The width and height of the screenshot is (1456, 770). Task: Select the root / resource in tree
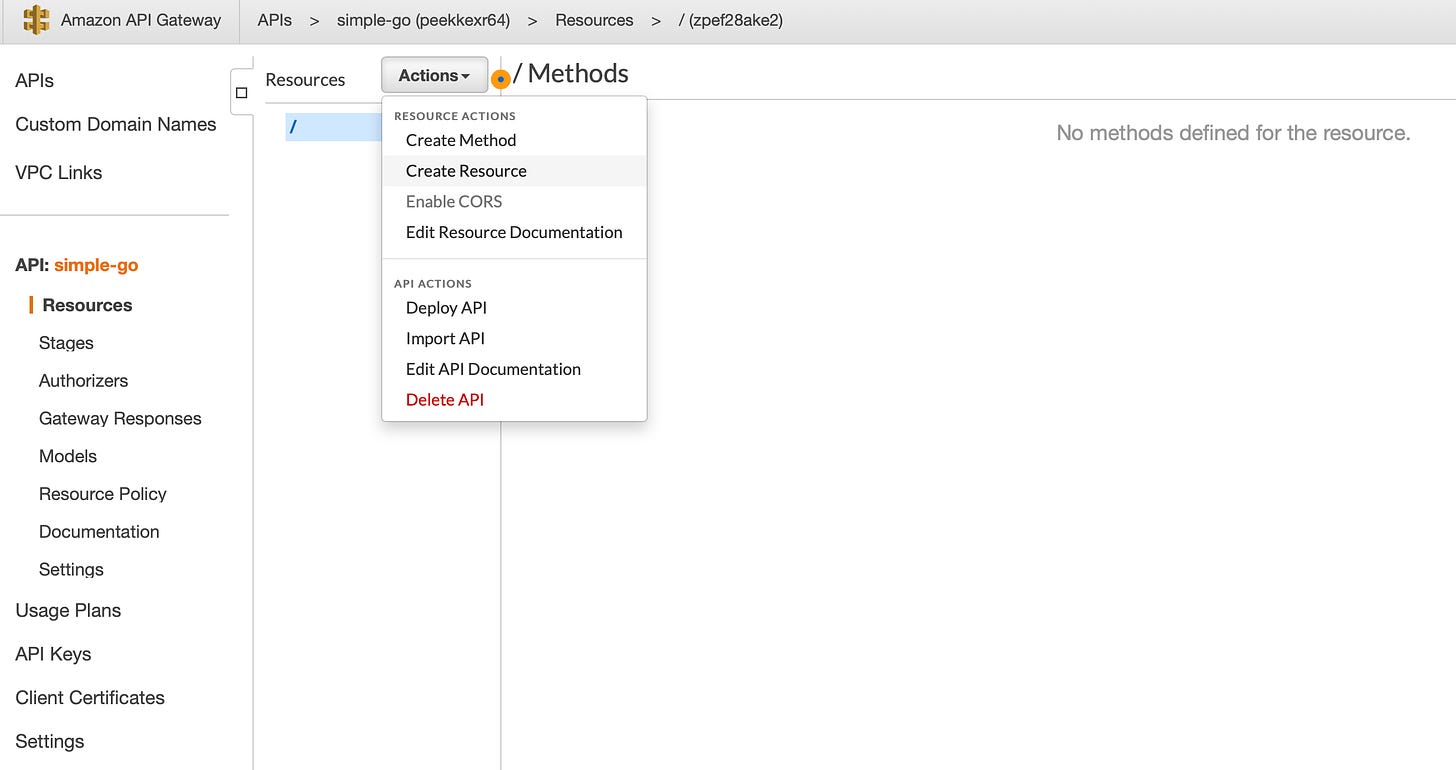click(333, 127)
